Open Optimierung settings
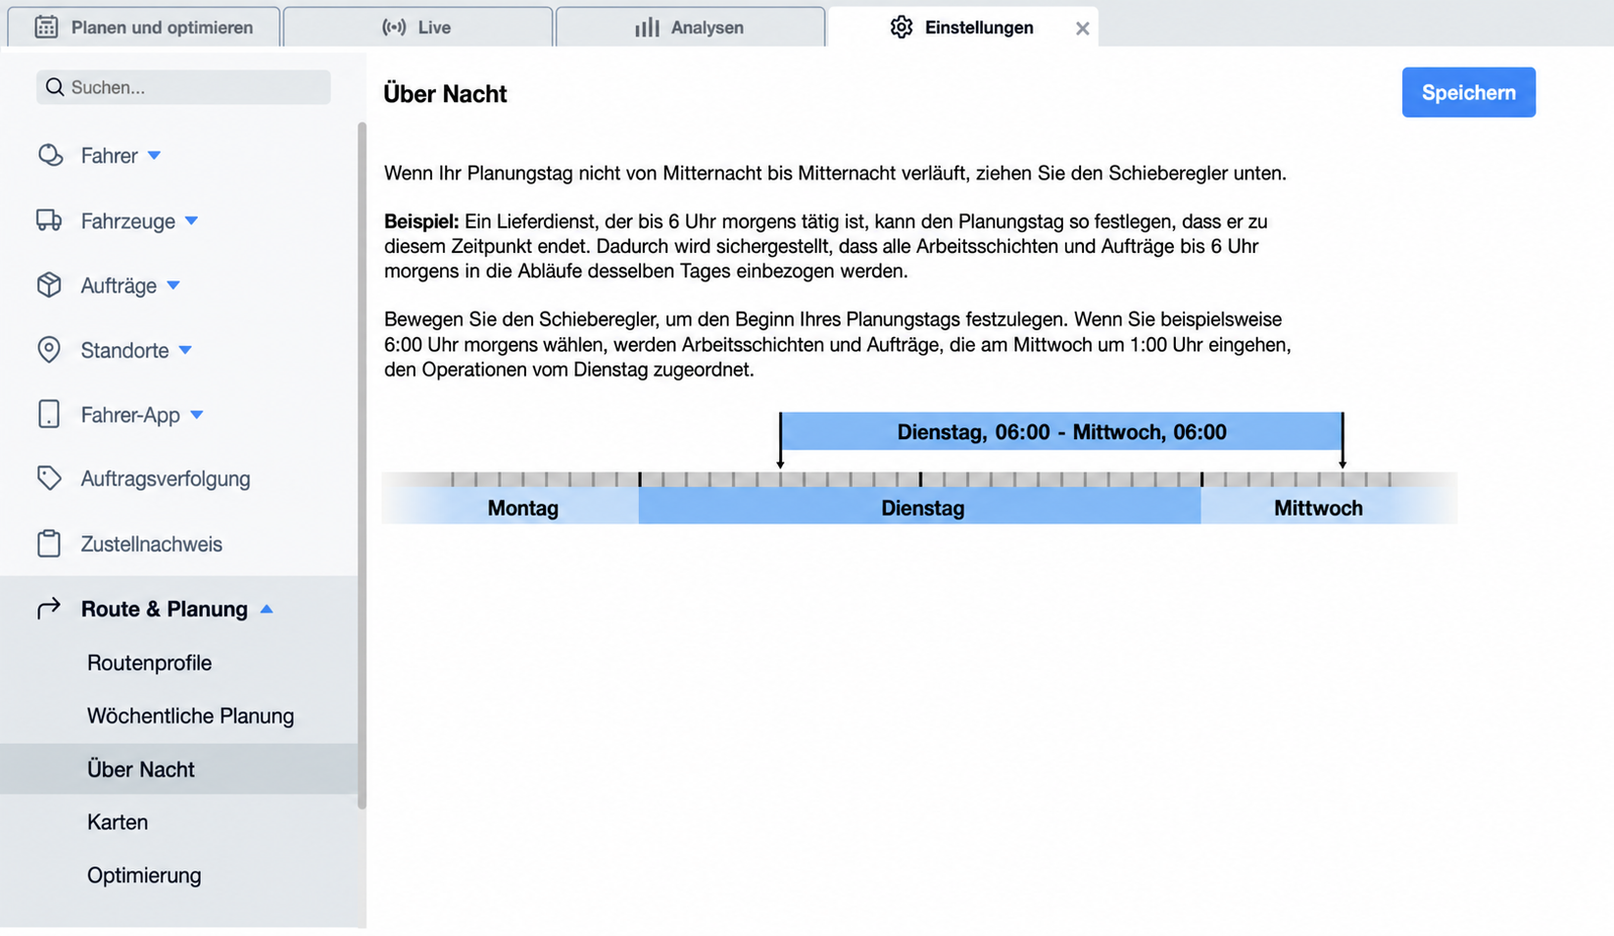 [144, 875]
